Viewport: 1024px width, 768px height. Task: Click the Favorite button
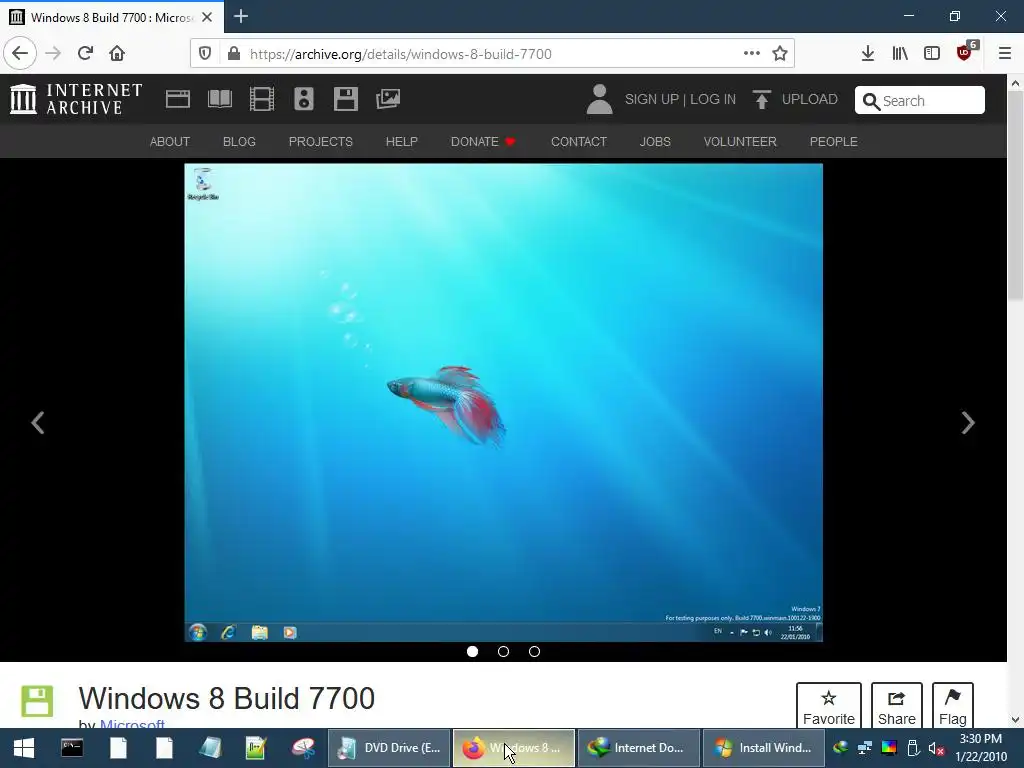click(x=829, y=706)
